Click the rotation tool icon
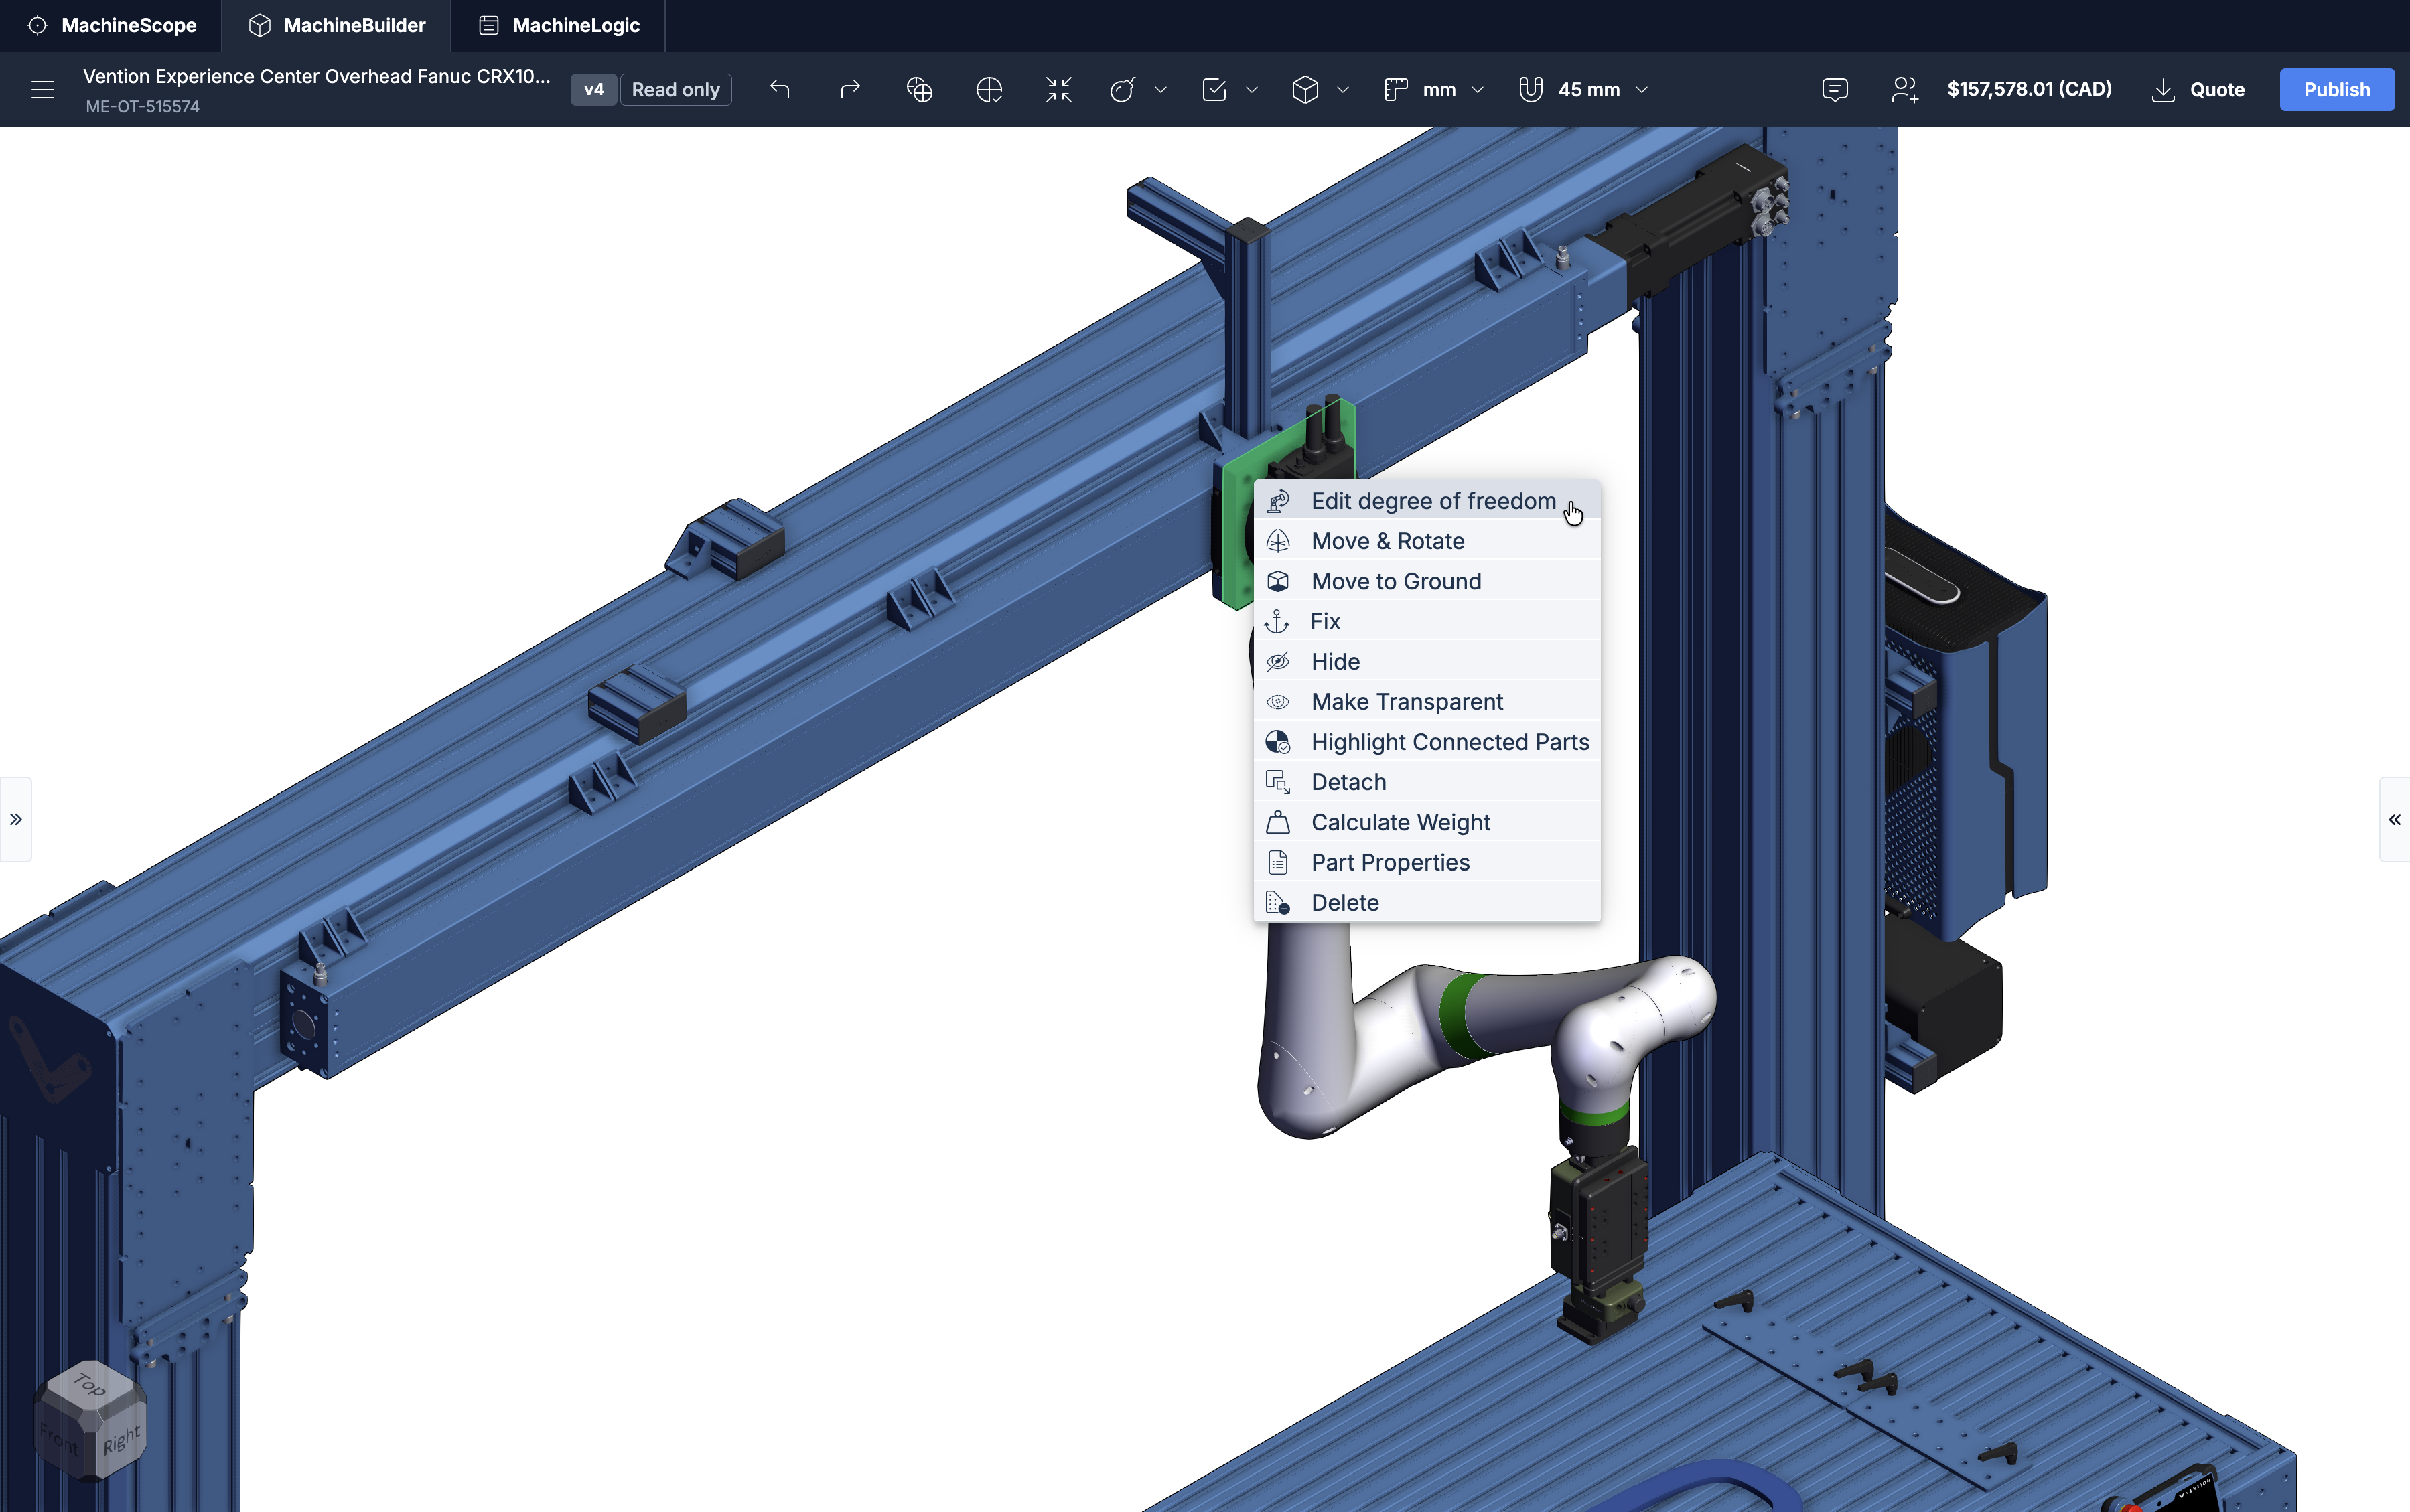Screen dimensions: 2410x1512 tap(1122, 90)
